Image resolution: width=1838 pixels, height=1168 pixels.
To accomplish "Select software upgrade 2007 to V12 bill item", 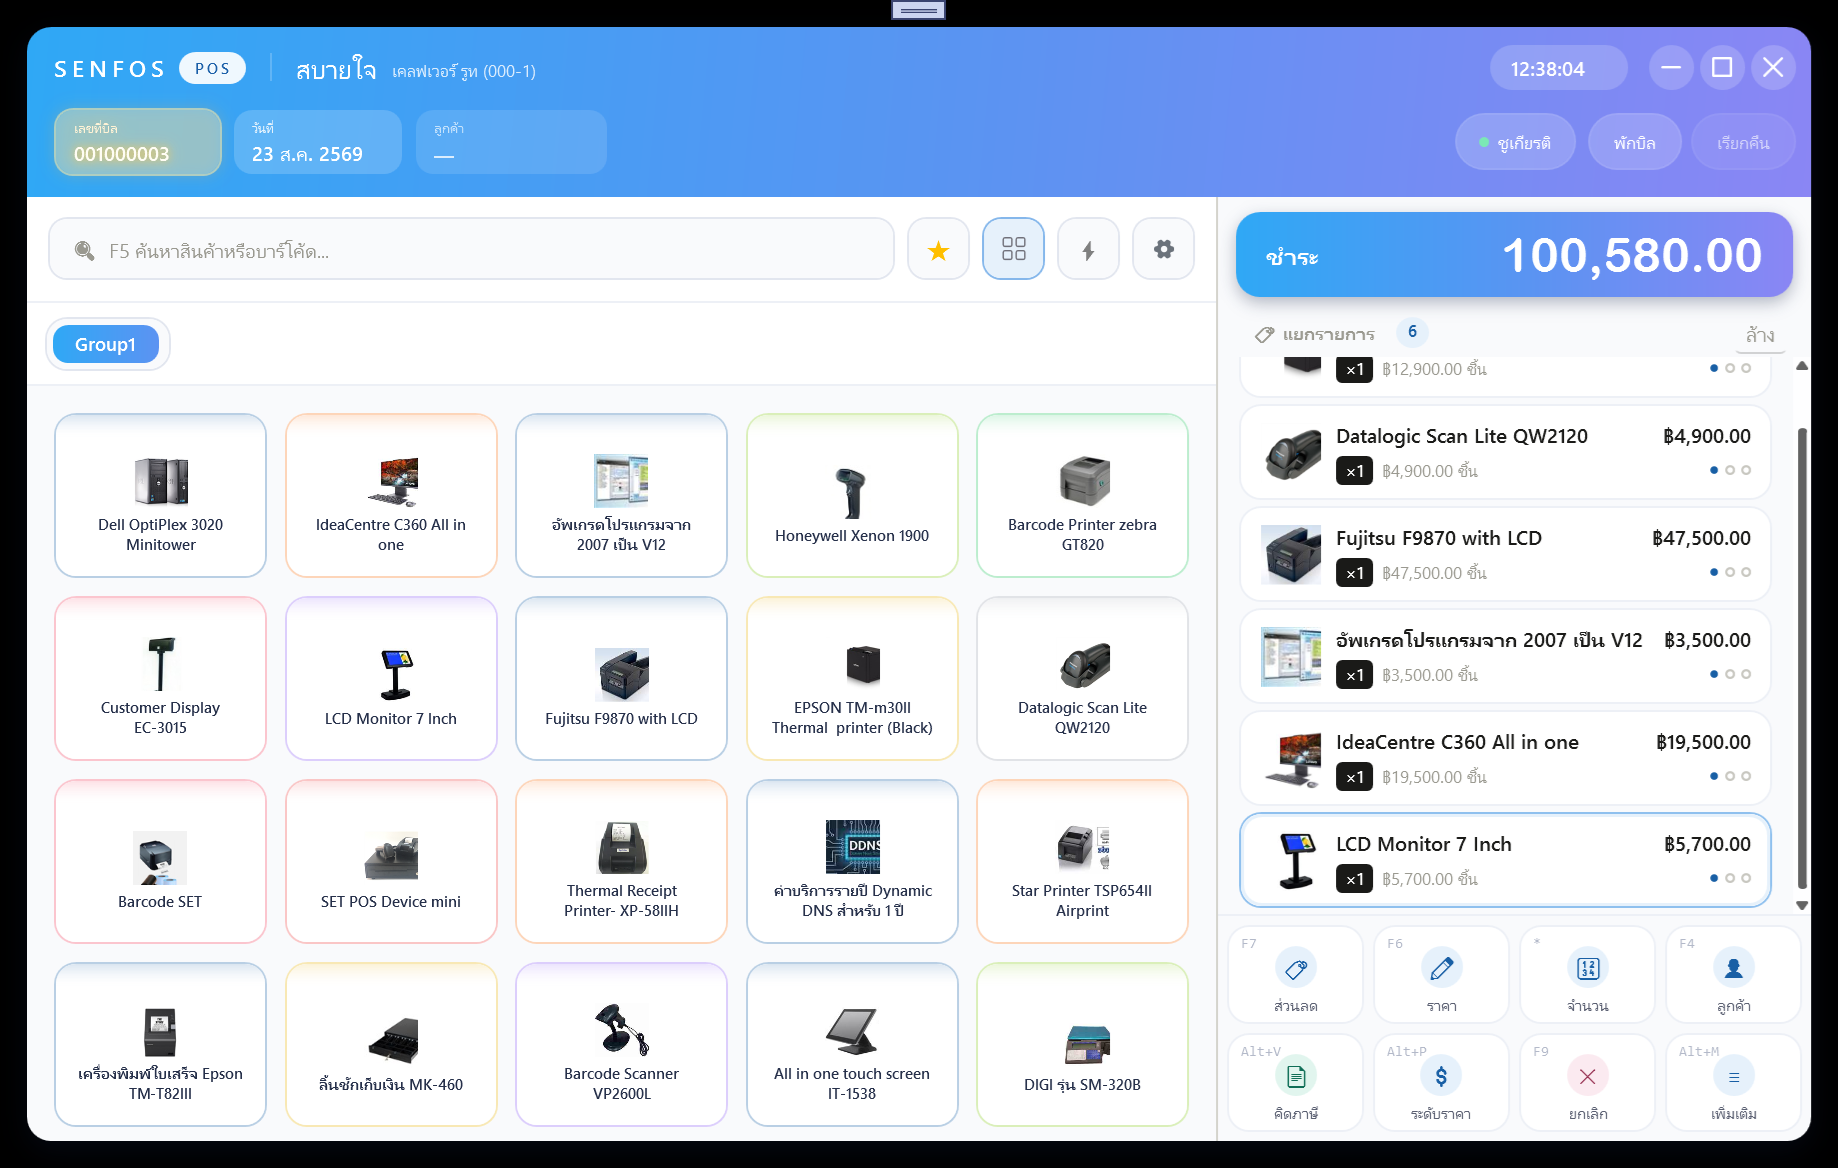I will pos(1505,656).
